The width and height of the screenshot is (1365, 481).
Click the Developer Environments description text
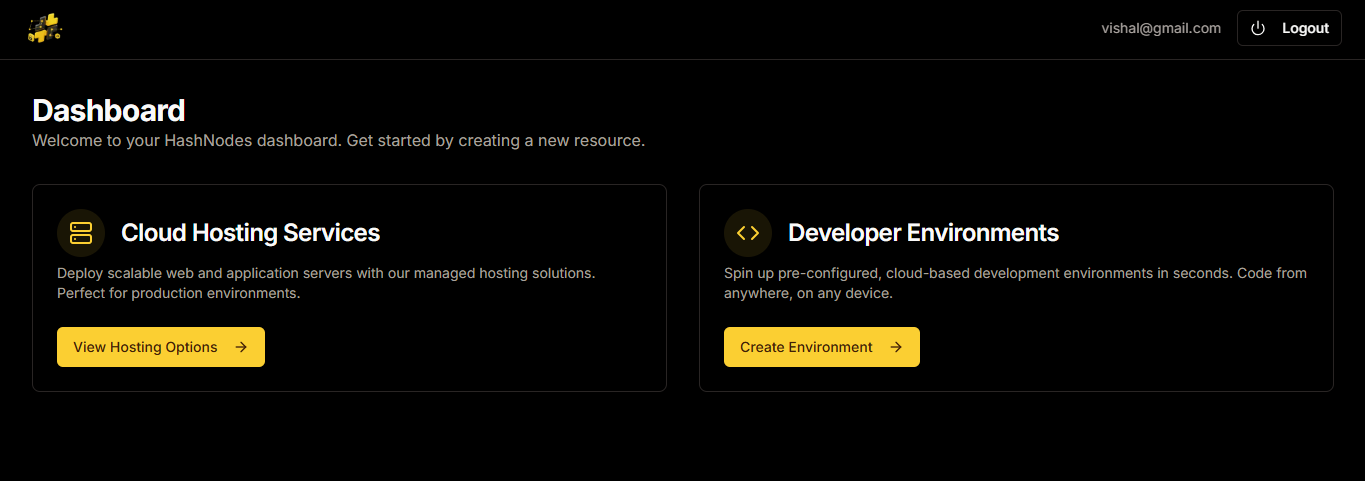pos(1015,283)
